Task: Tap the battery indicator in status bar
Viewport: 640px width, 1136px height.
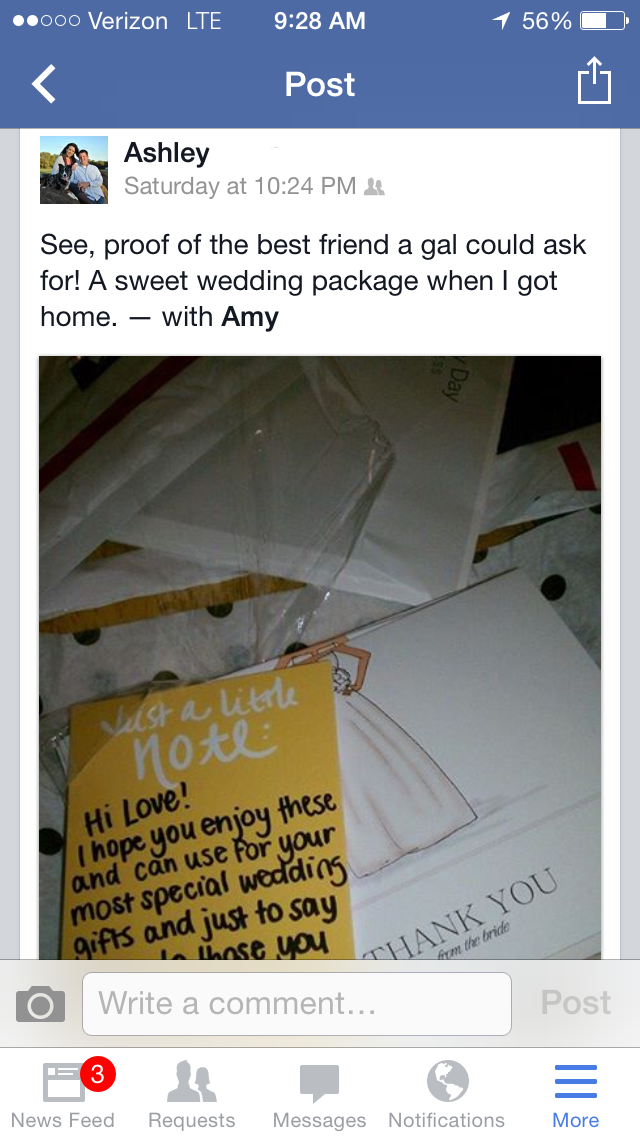Action: click(604, 20)
